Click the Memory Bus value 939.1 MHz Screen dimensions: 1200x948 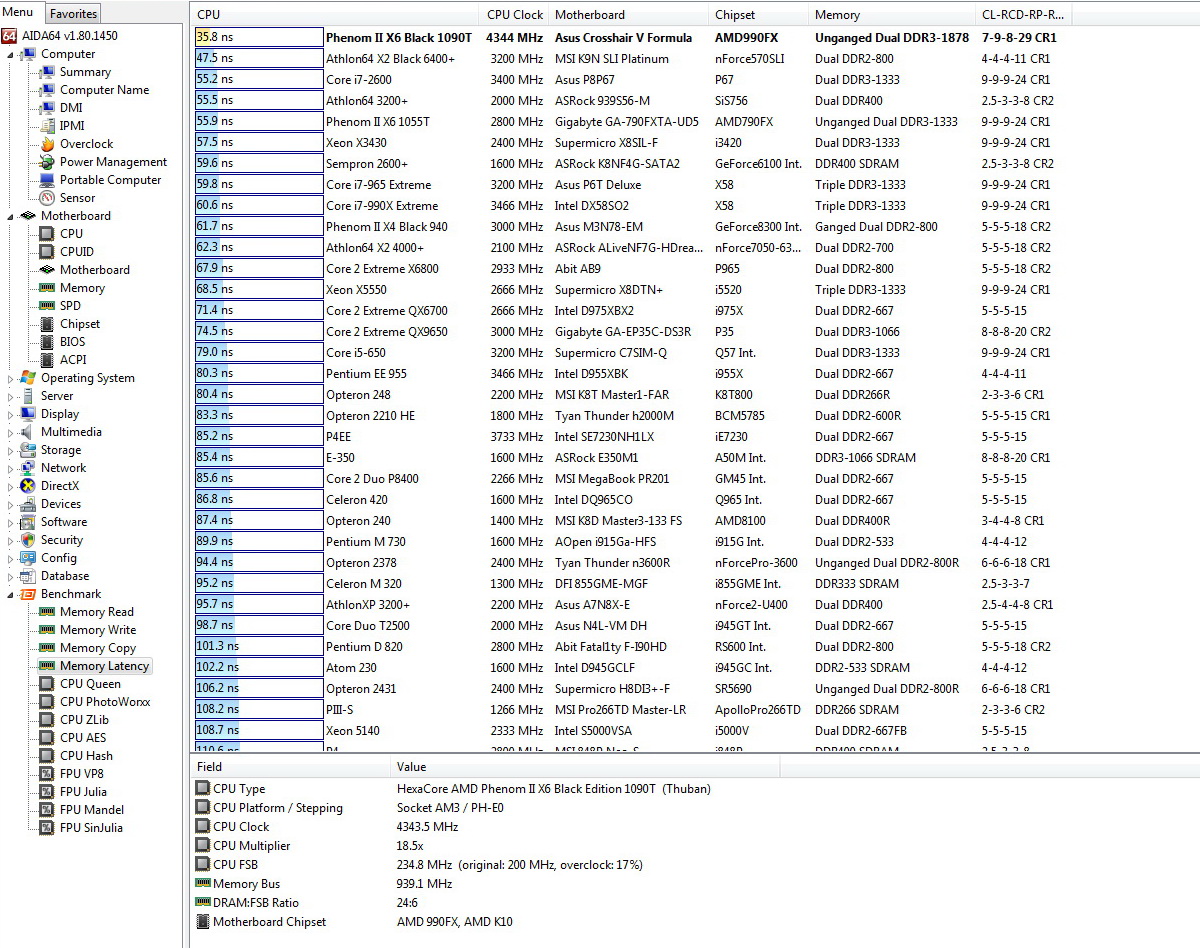pyautogui.click(x=424, y=884)
